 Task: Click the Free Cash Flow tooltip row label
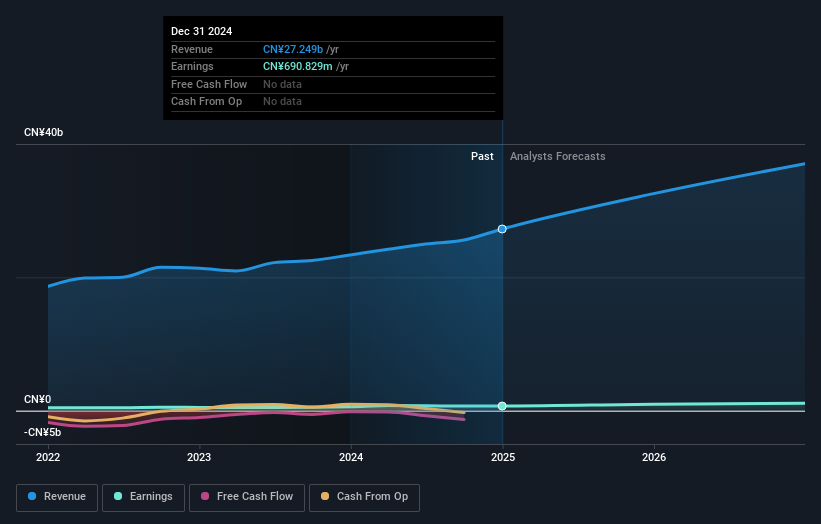click(x=209, y=84)
